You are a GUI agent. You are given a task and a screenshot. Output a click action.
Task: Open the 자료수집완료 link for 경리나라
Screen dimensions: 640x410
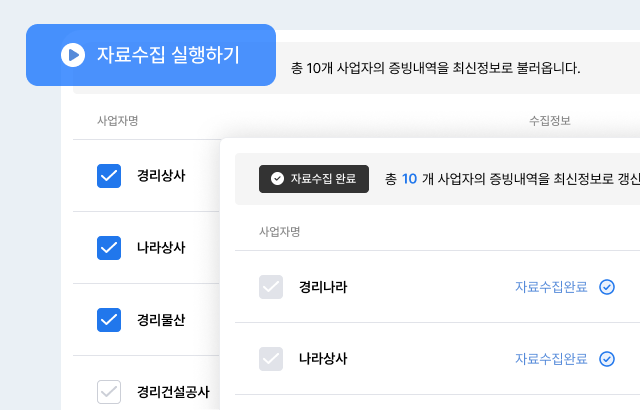(x=551, y=287)
